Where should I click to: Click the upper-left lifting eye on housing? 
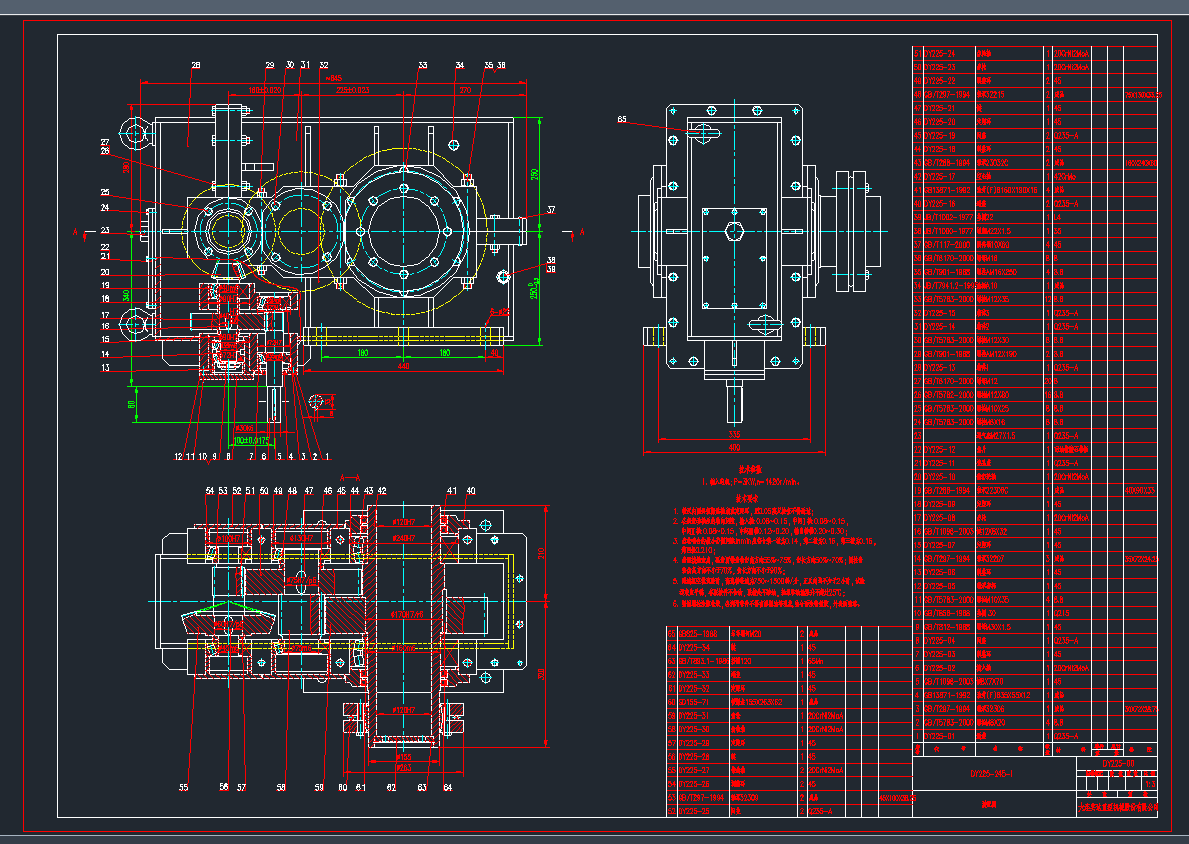(x=133, y=131)
